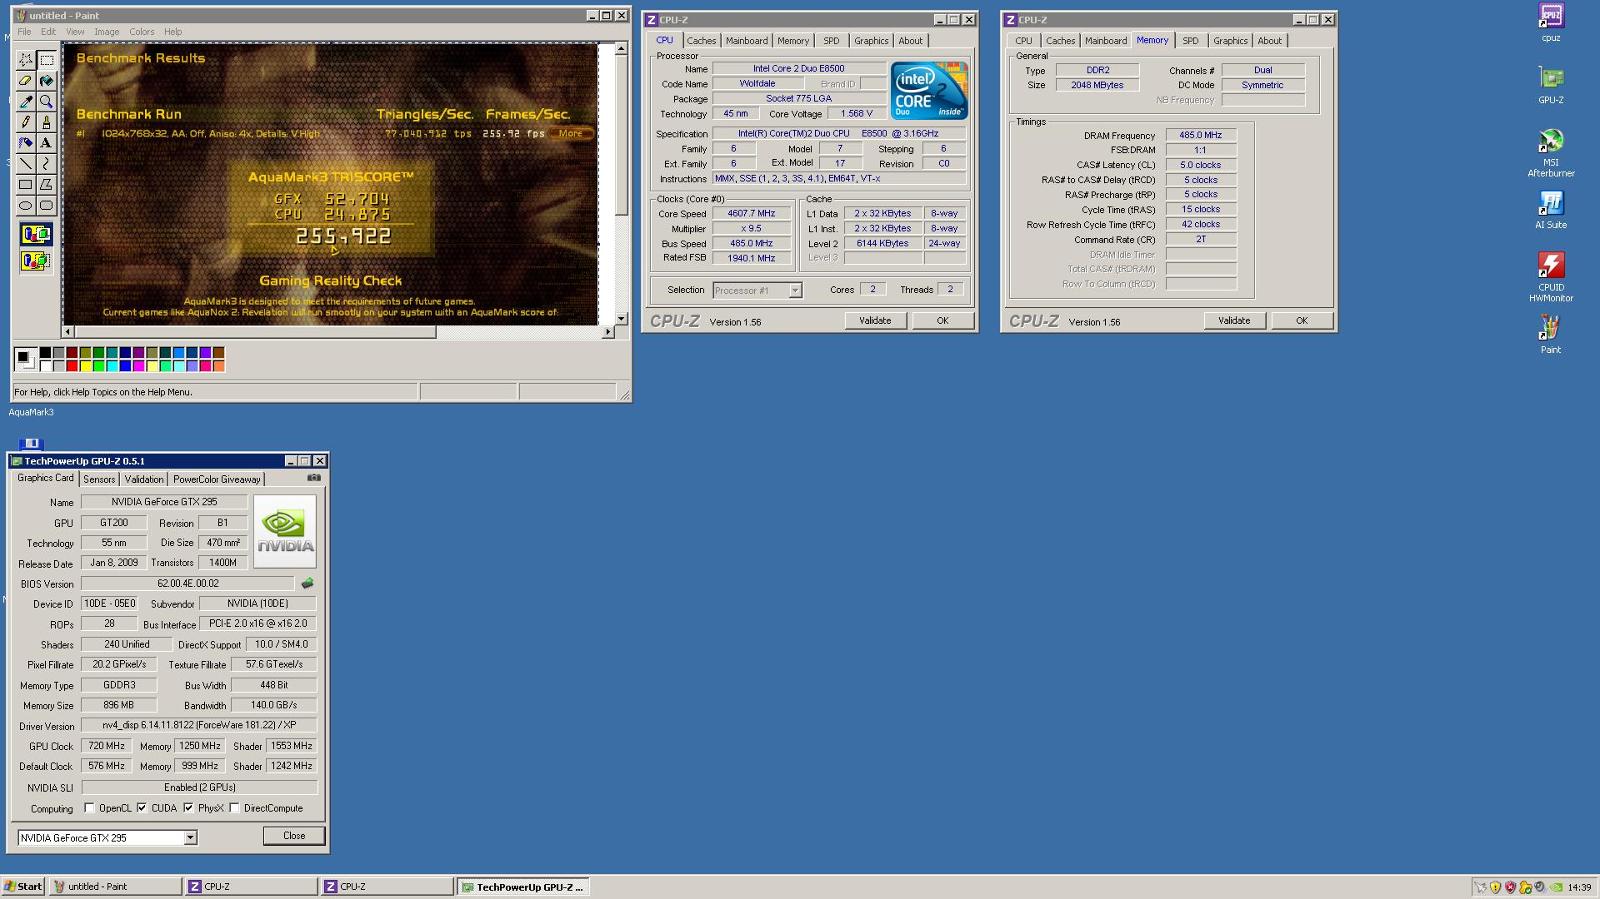The height and width of the screenshot is (899, 1600).
Task: Pick the black swatch in Paint palette
Action: click(45, 353)
